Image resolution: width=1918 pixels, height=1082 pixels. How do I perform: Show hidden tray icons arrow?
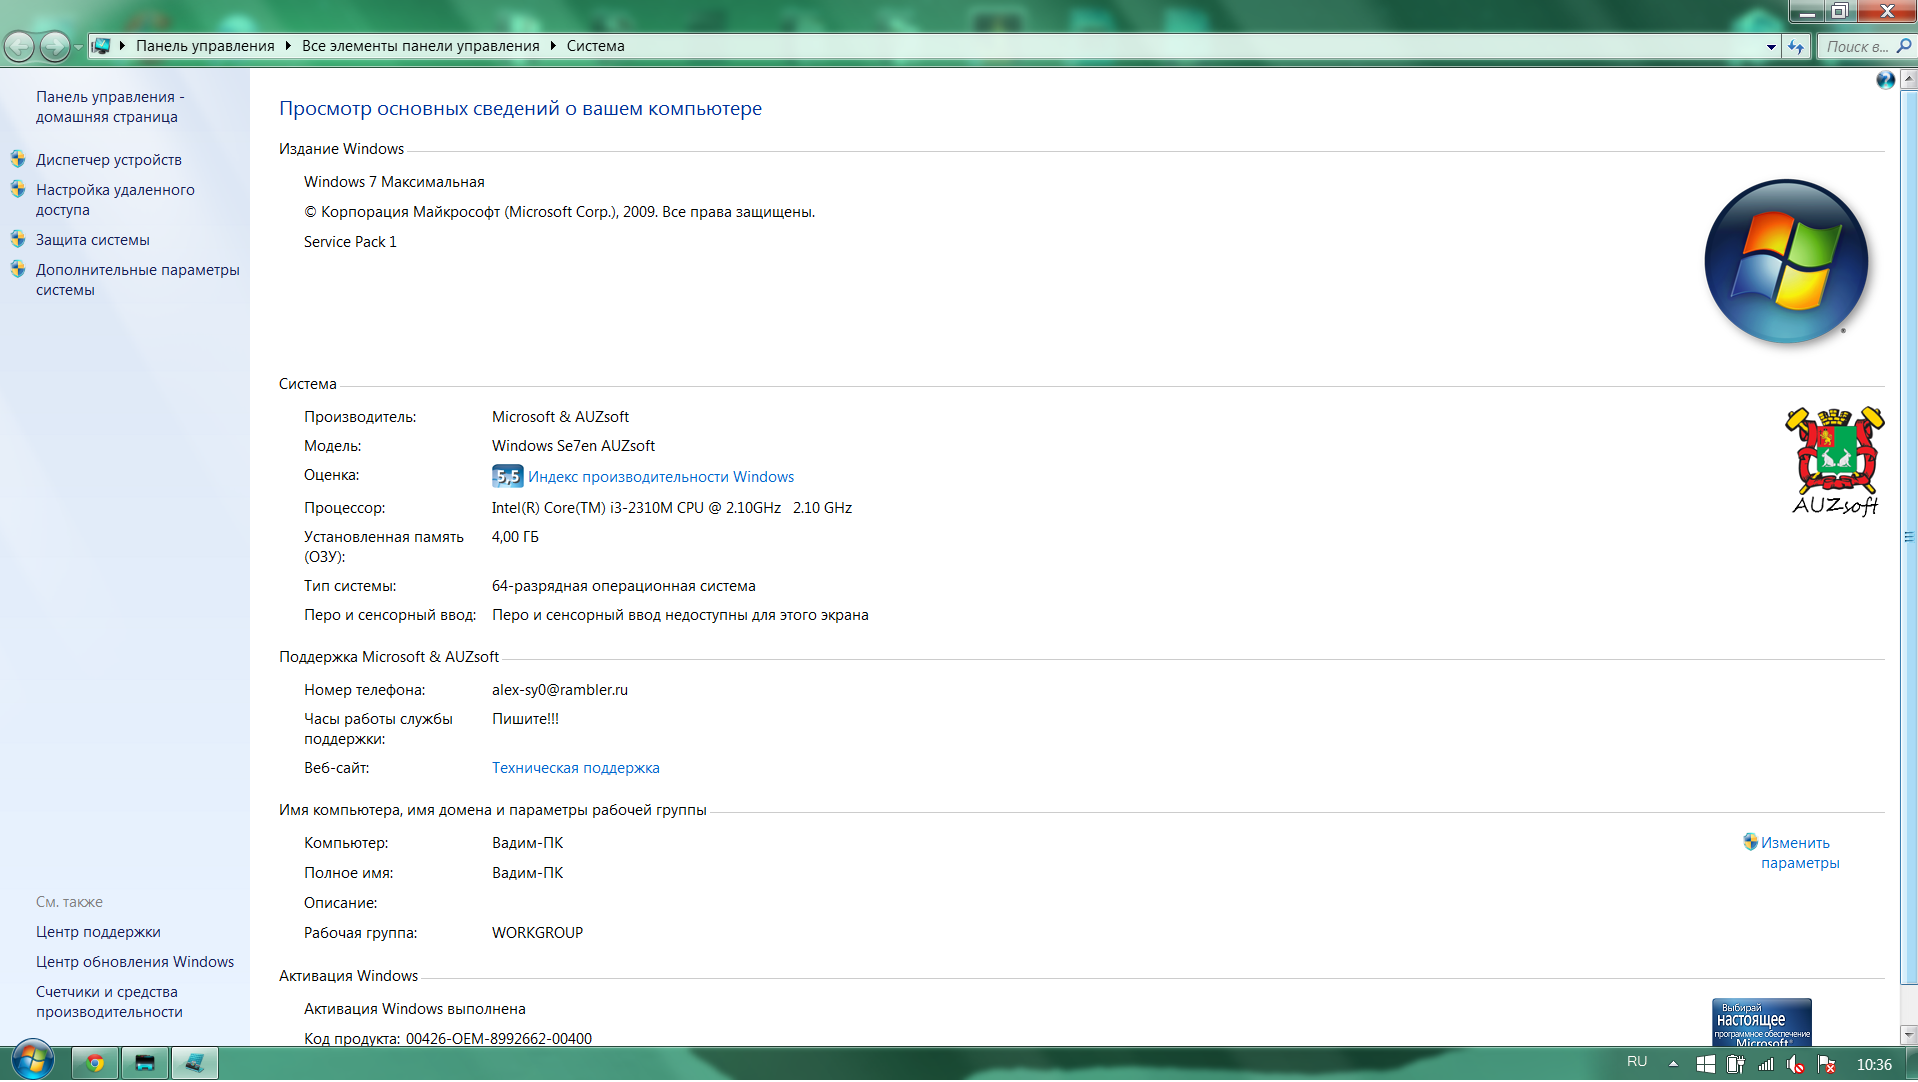[x=1673, y=1064]
